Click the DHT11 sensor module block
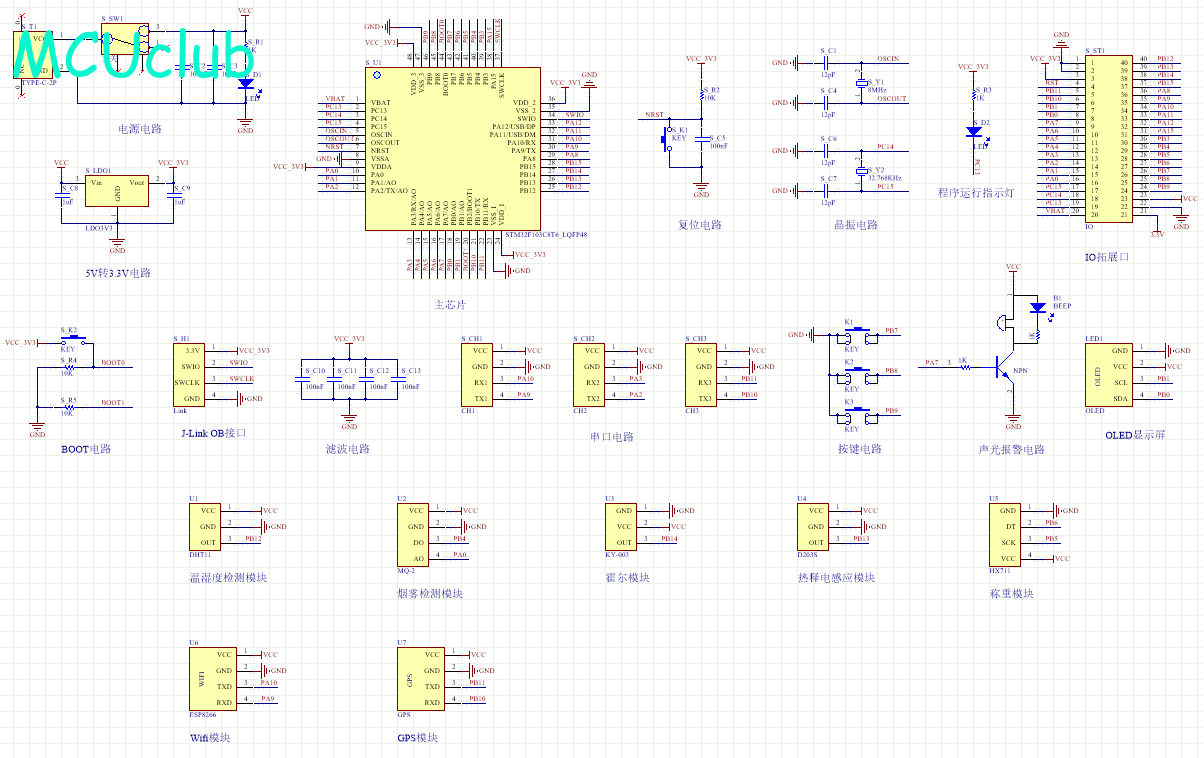1204x758 pixels. [207, 526]
